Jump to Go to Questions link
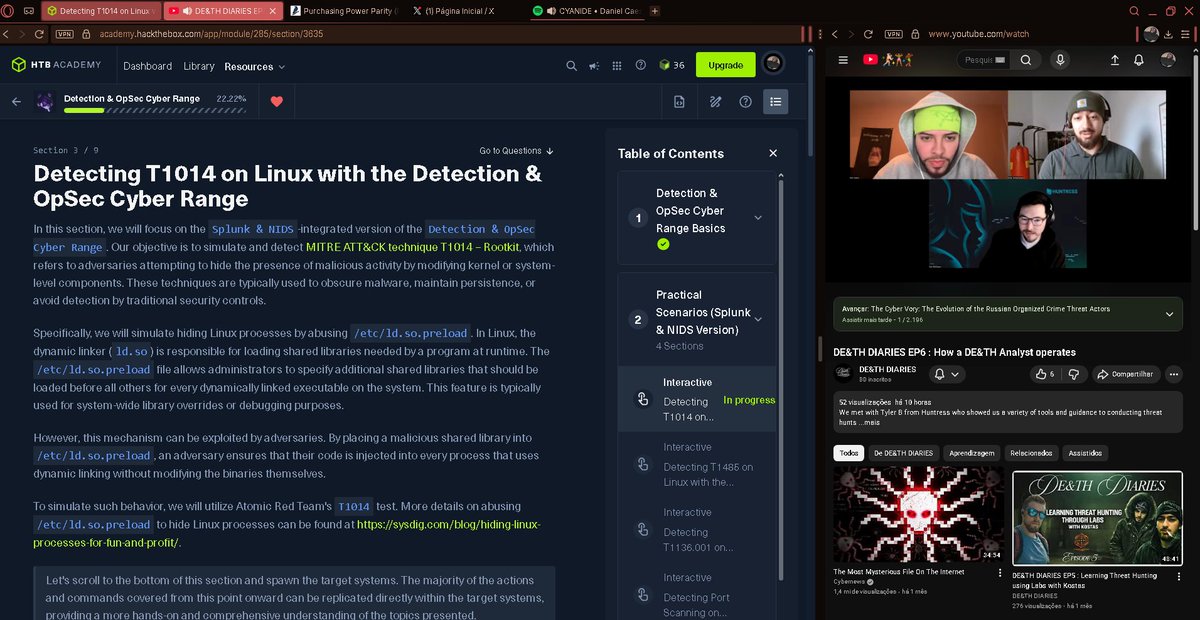This screenshot has height=620, width=1200. coord(516,151)
